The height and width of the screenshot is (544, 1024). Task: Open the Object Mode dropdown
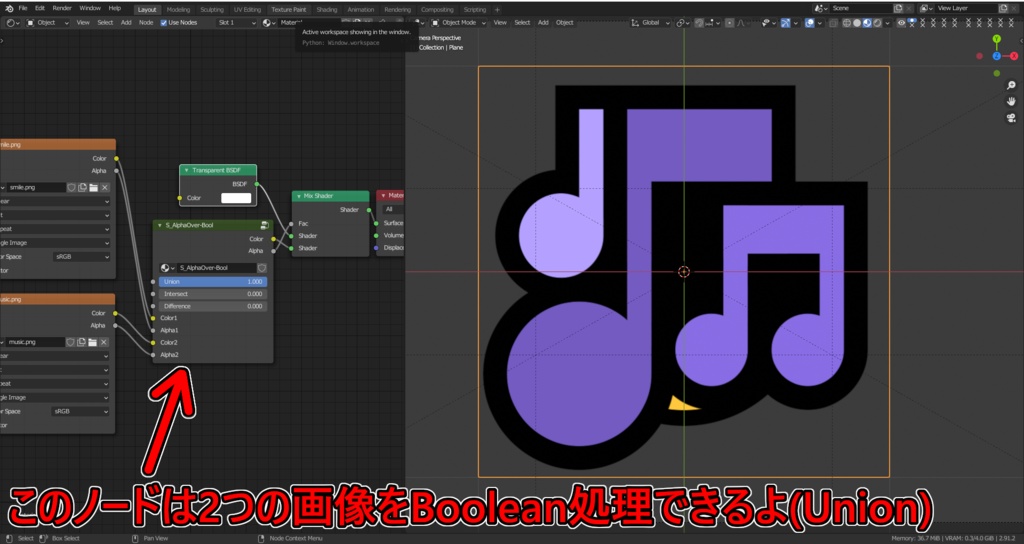459,22
